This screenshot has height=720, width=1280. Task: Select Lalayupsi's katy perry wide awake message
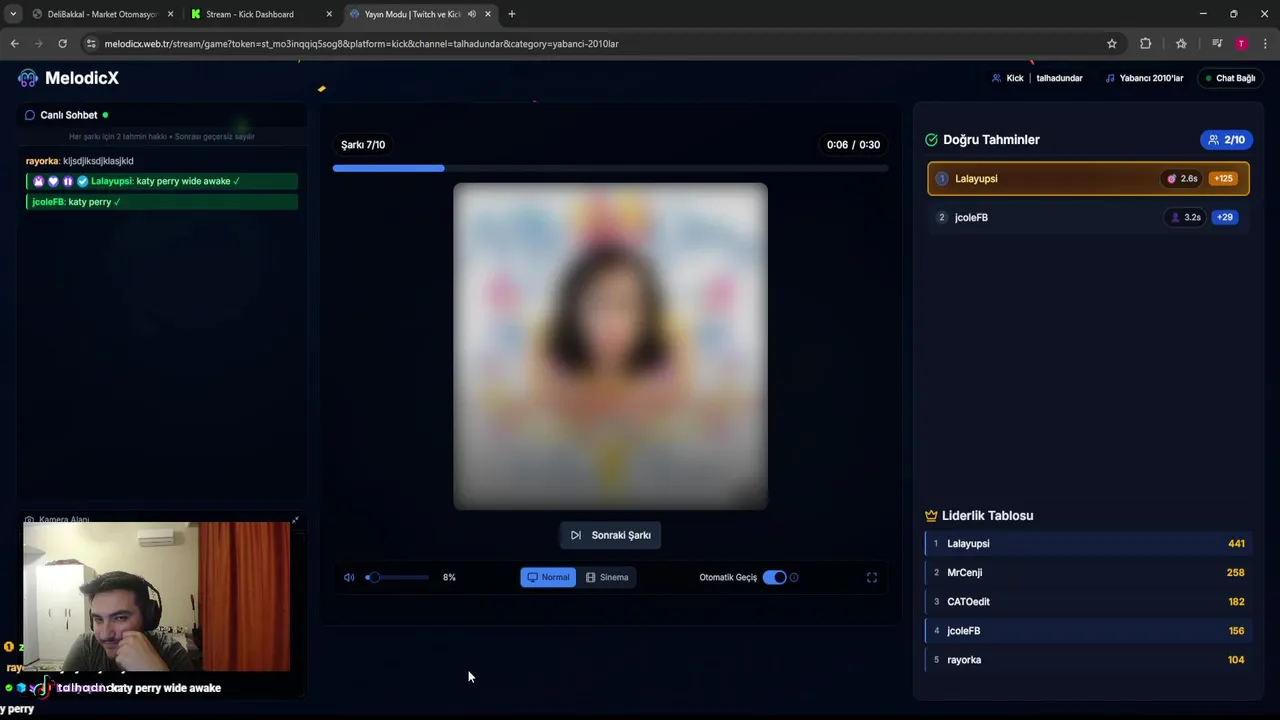[x=162, y=181]
